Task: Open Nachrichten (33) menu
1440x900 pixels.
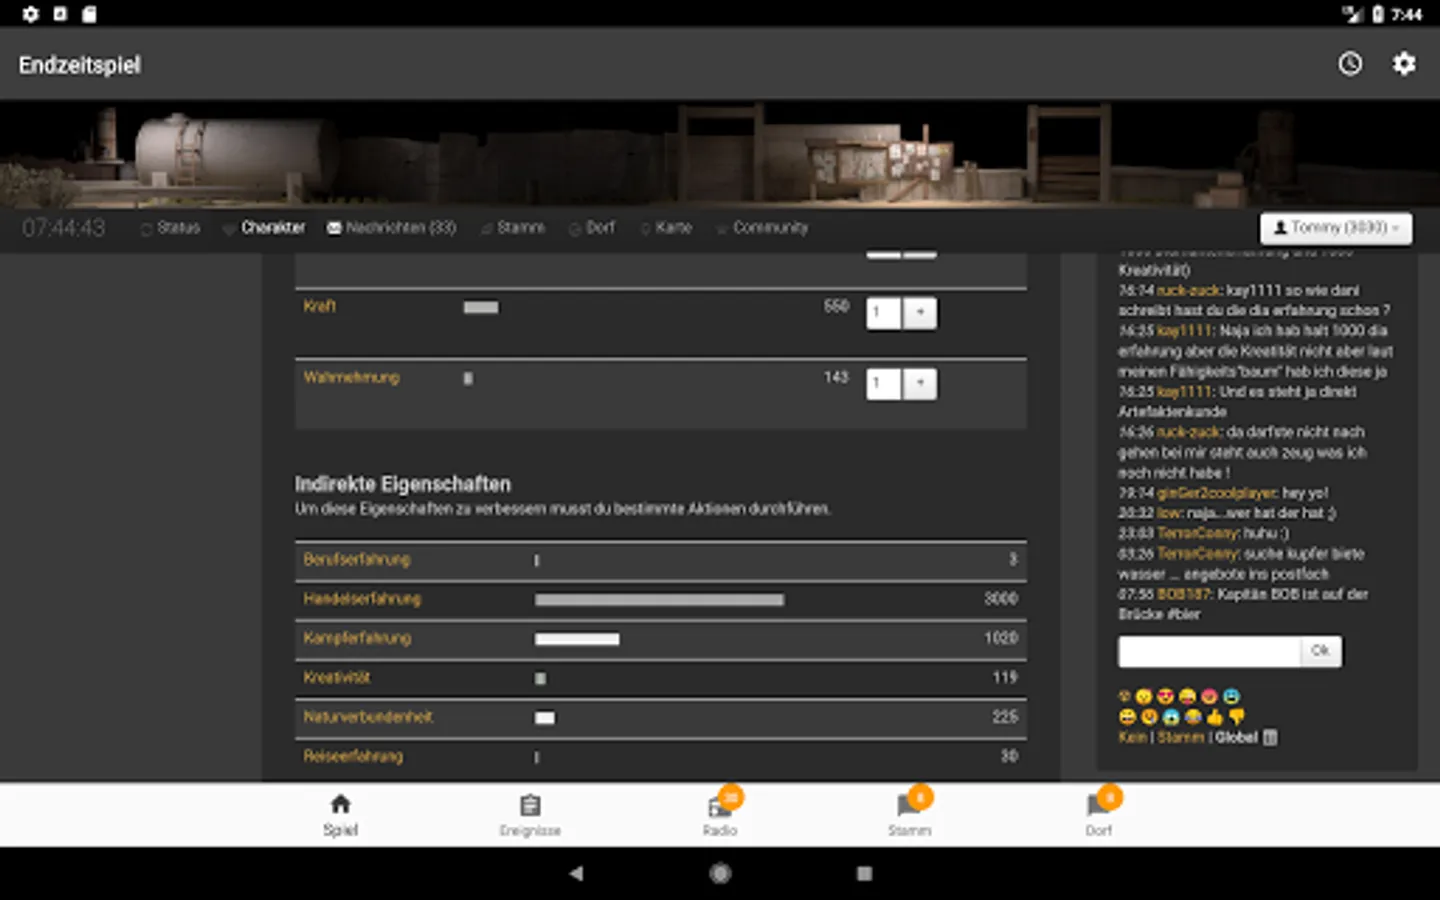Action: click(400, 228)
